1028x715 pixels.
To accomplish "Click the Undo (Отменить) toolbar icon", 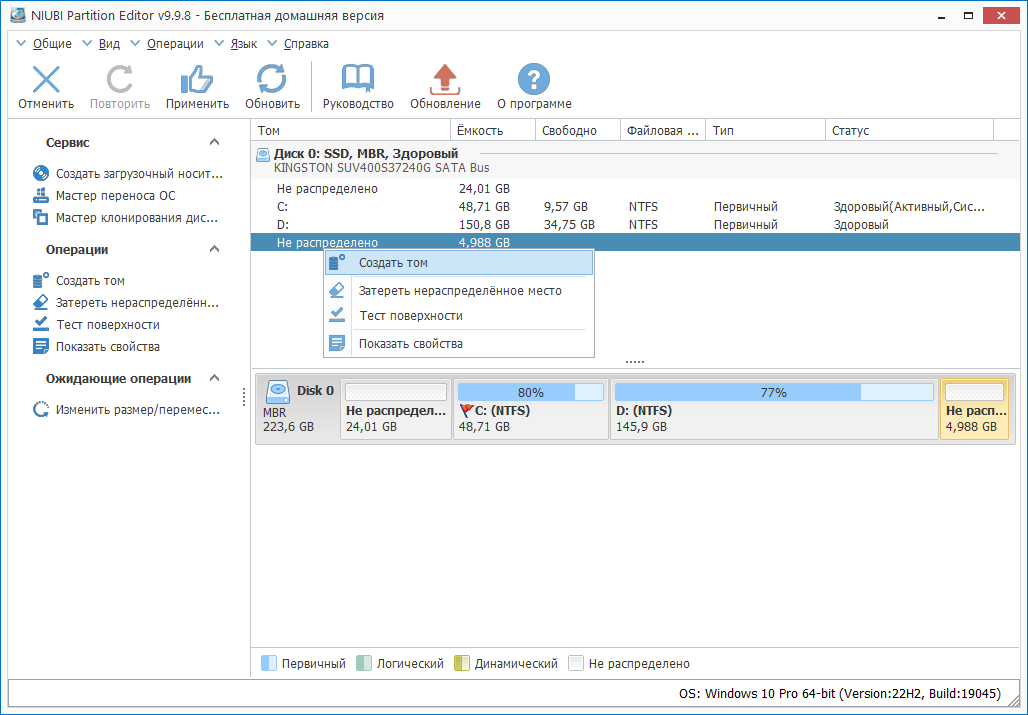I will [46, 81].
